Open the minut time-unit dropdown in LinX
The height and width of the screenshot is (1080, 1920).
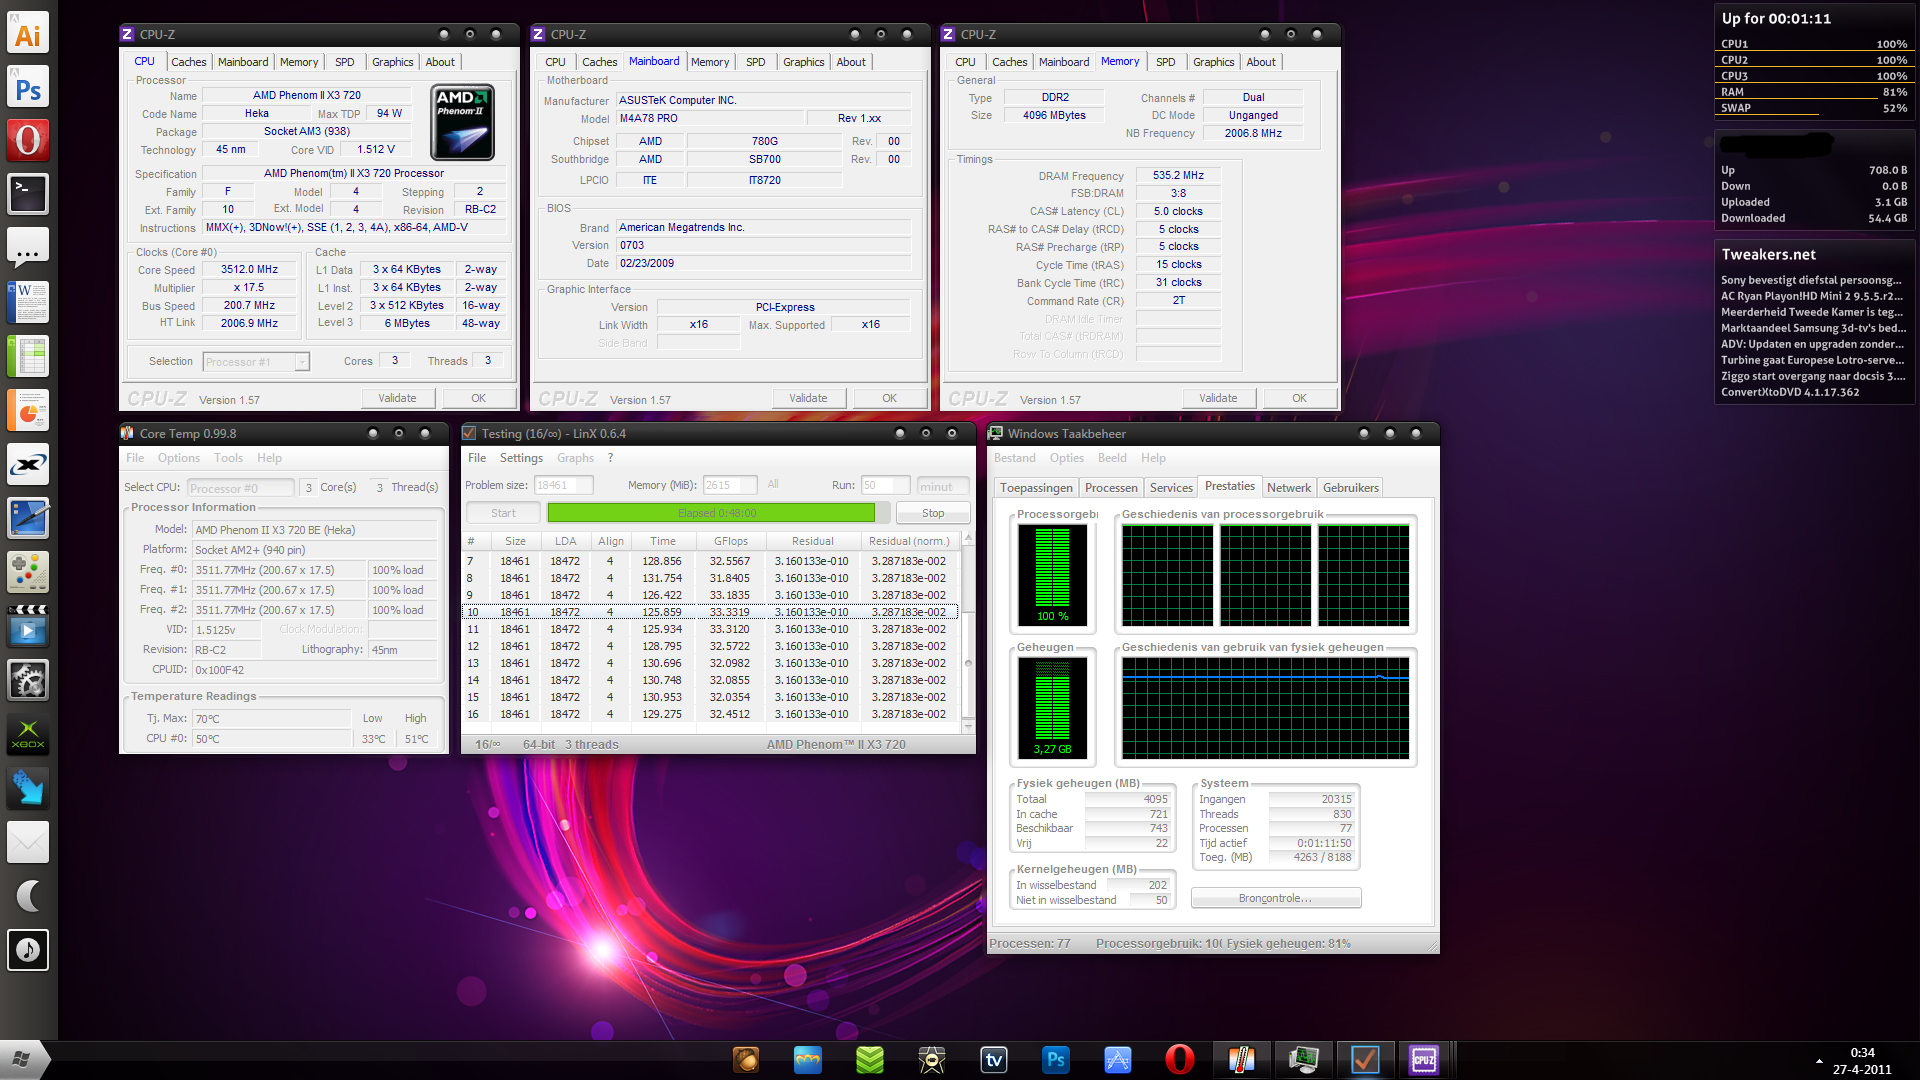[943, 486]
